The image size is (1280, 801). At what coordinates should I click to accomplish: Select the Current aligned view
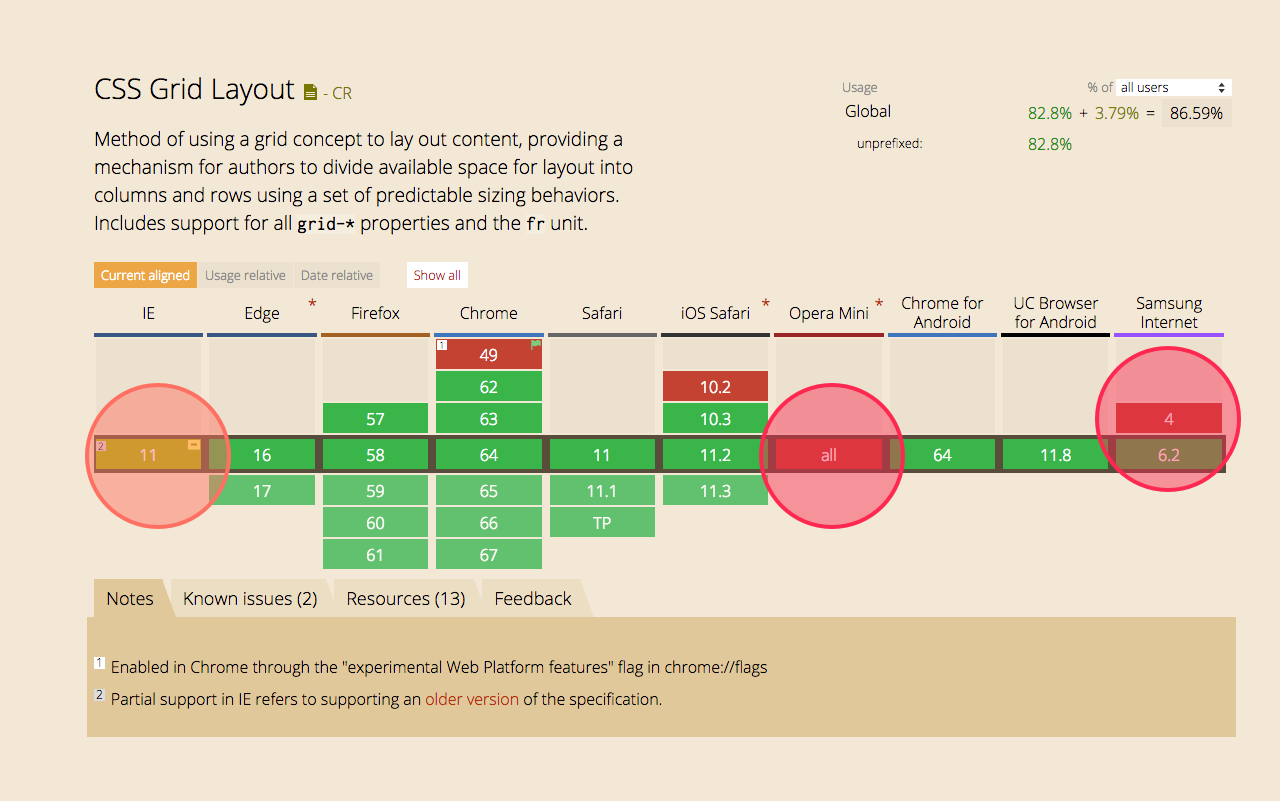pos(145,275)
